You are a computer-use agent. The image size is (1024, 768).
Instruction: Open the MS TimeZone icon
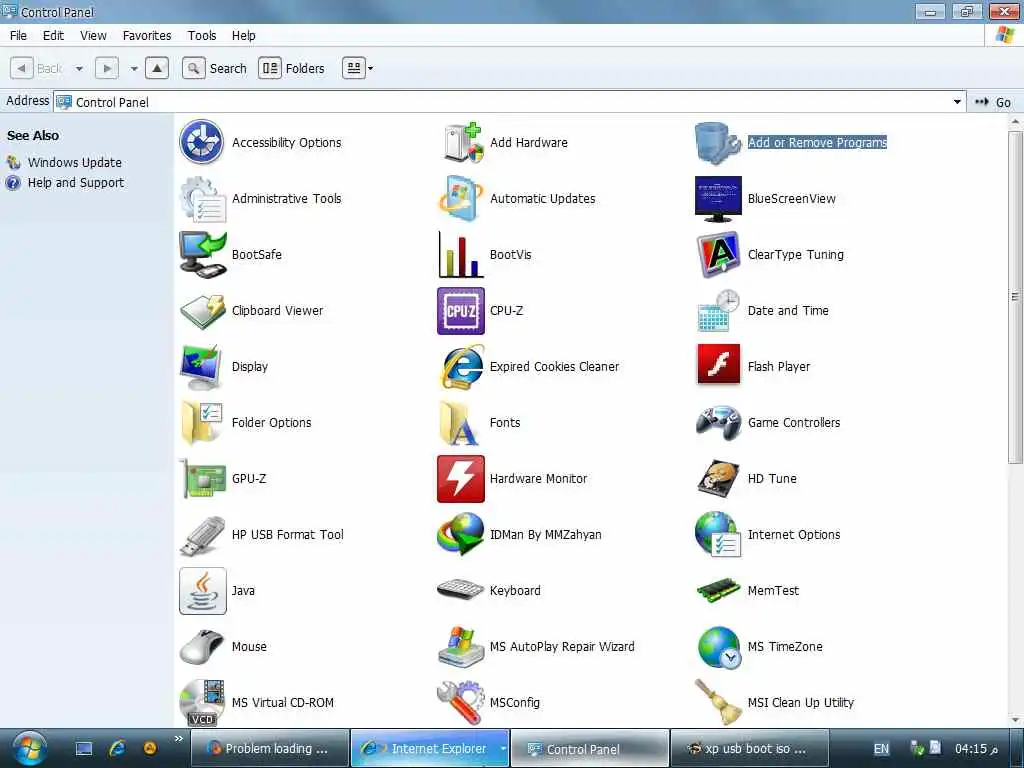(x=719, y=647)
